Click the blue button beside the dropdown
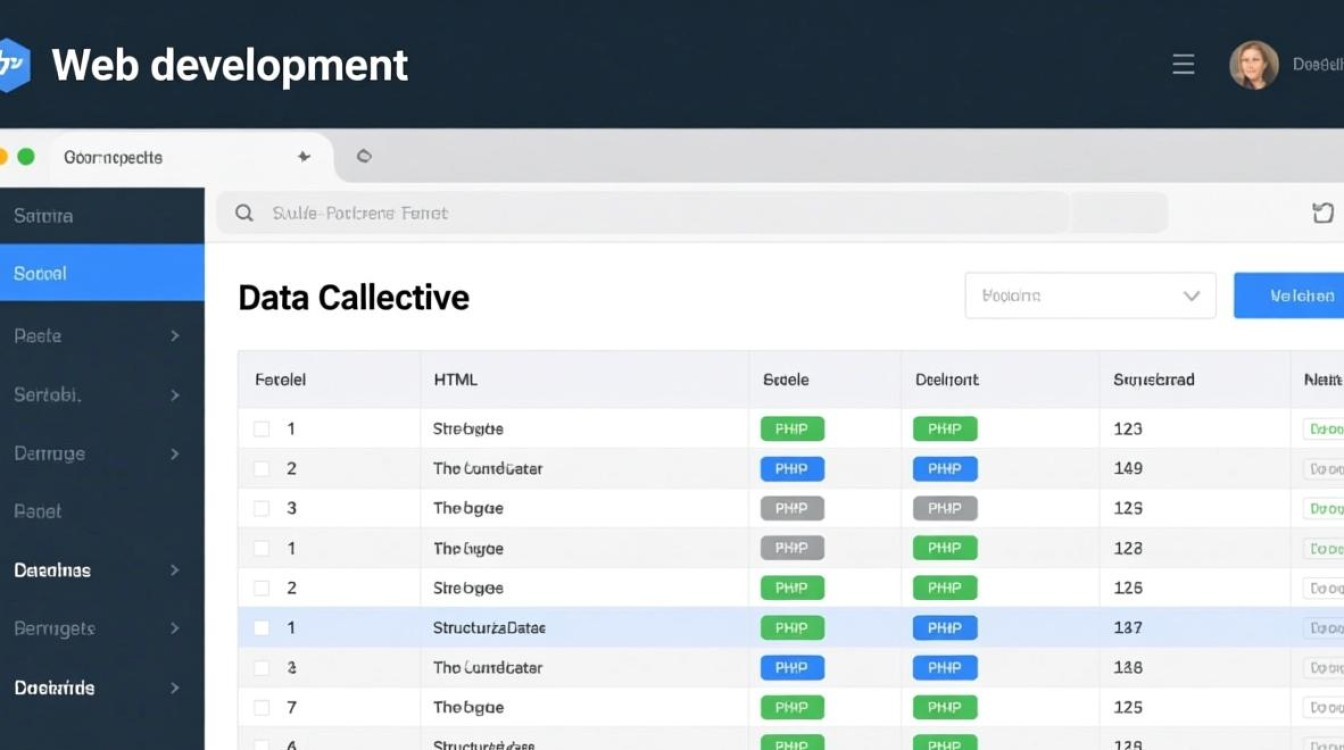Viewport: 1344px width, 750px height. (1290, 296)
